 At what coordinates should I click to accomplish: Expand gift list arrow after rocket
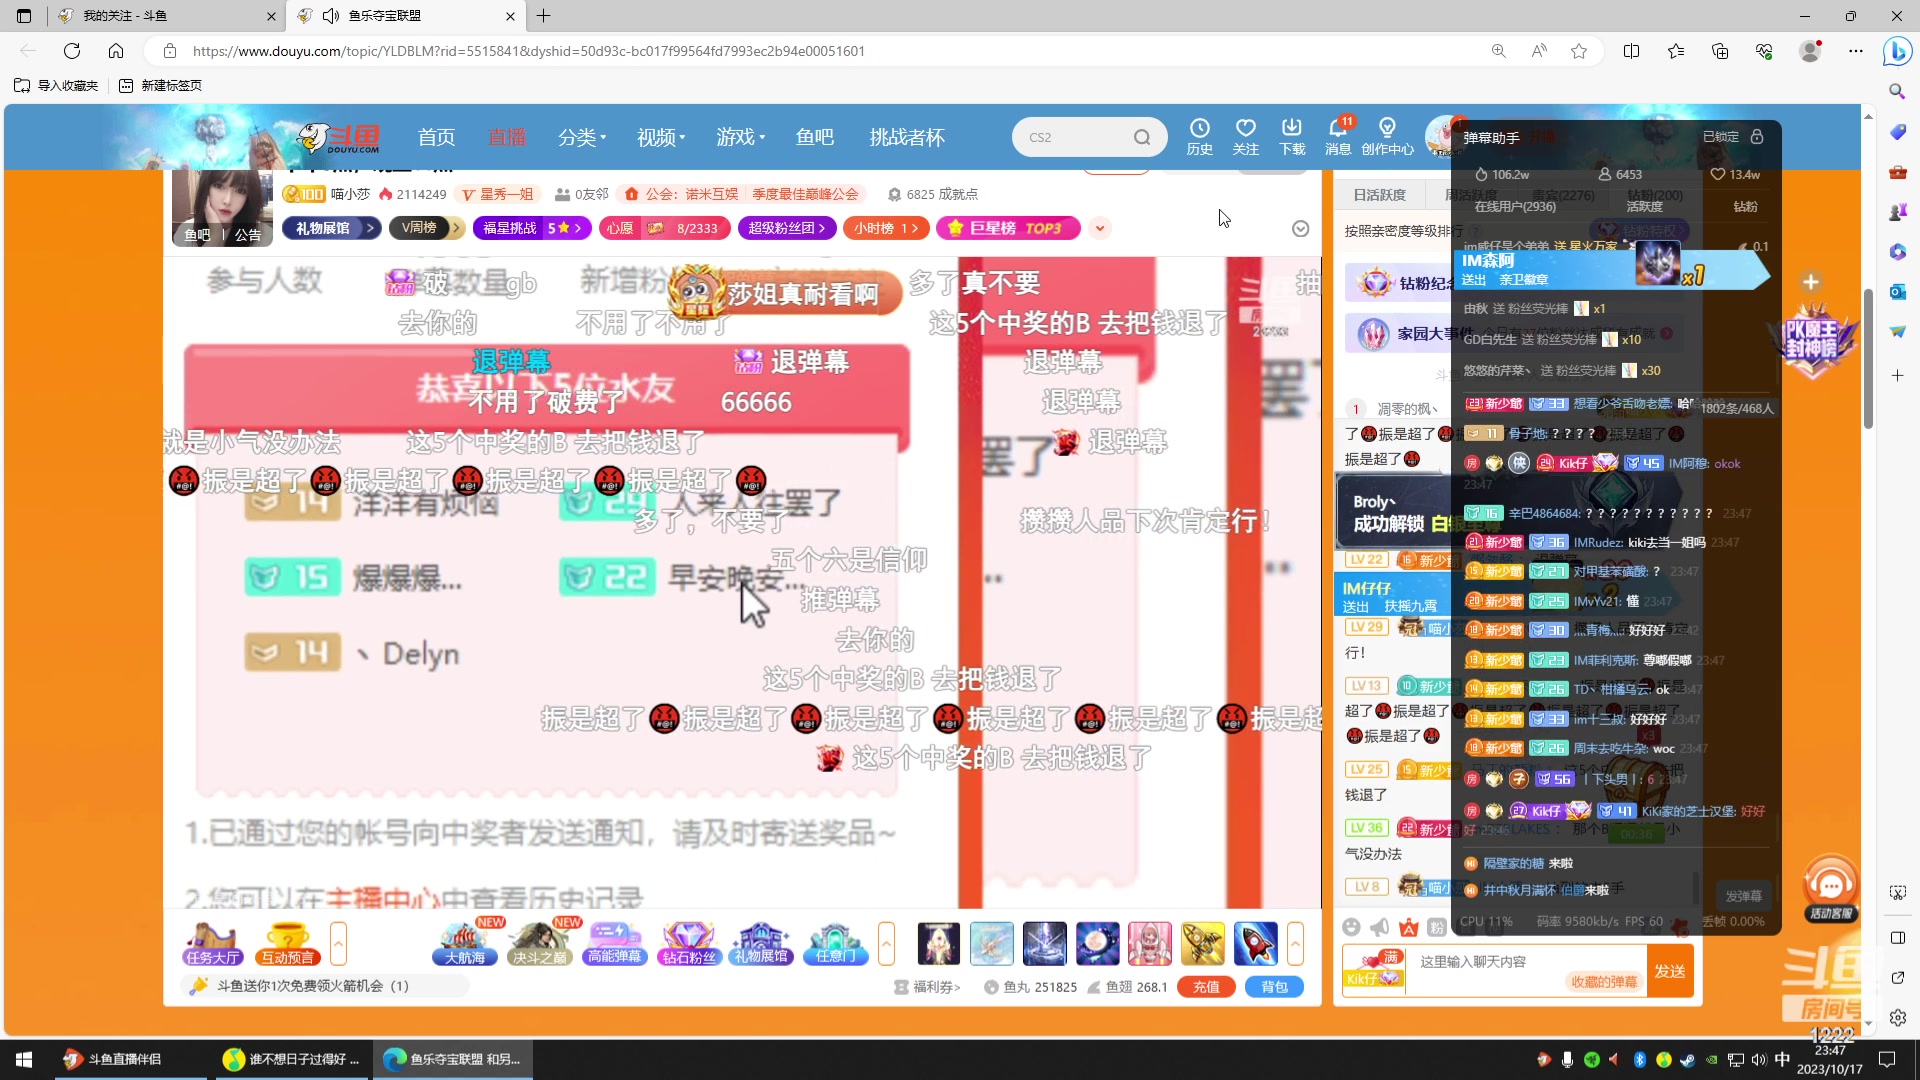click(1295, 943)
